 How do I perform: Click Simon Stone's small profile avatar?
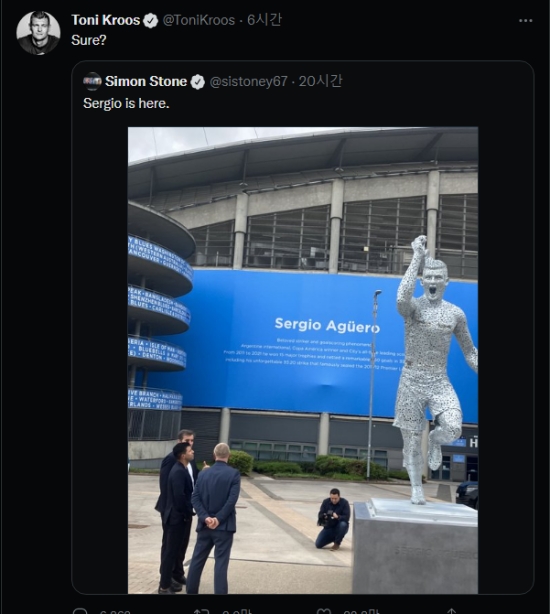[92, 81]
